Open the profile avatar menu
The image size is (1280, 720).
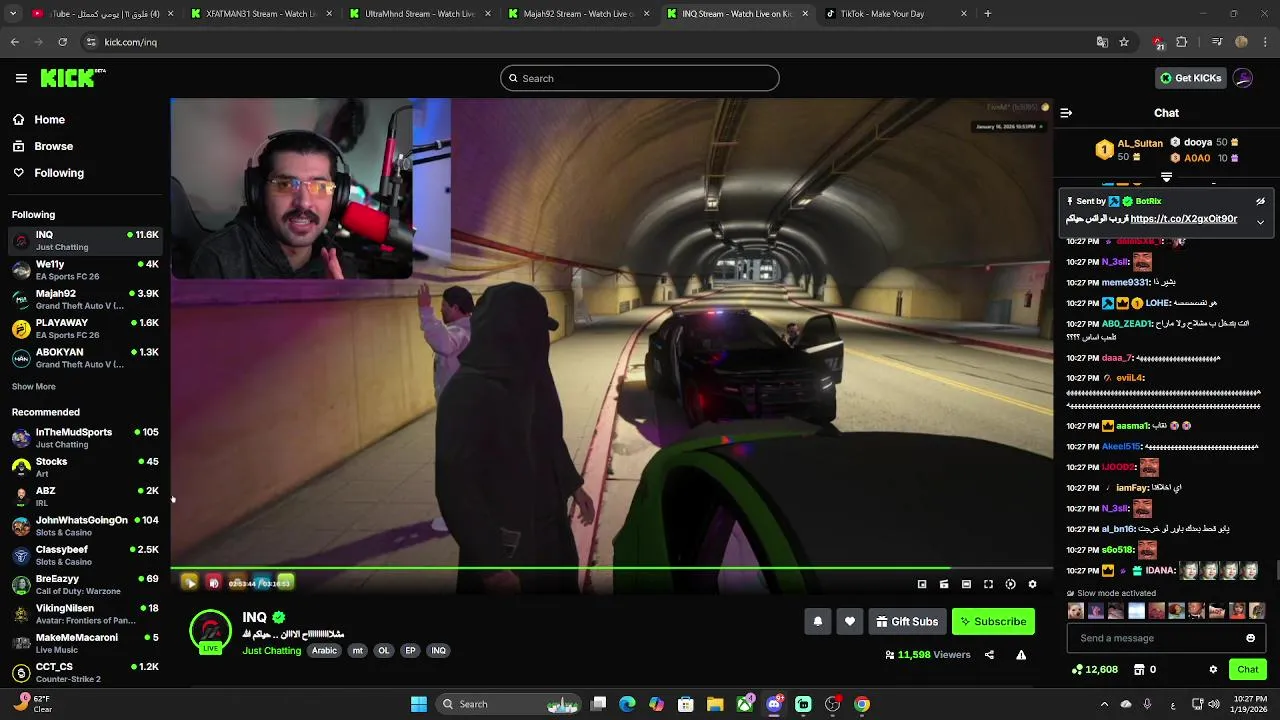1243,78
